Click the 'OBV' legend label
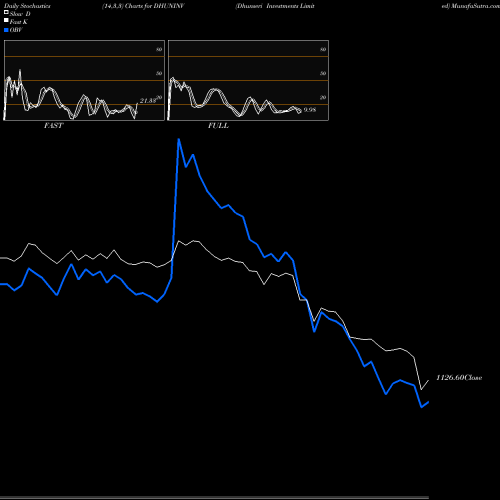This screenshot has width=500, height=500. point(16,30)
